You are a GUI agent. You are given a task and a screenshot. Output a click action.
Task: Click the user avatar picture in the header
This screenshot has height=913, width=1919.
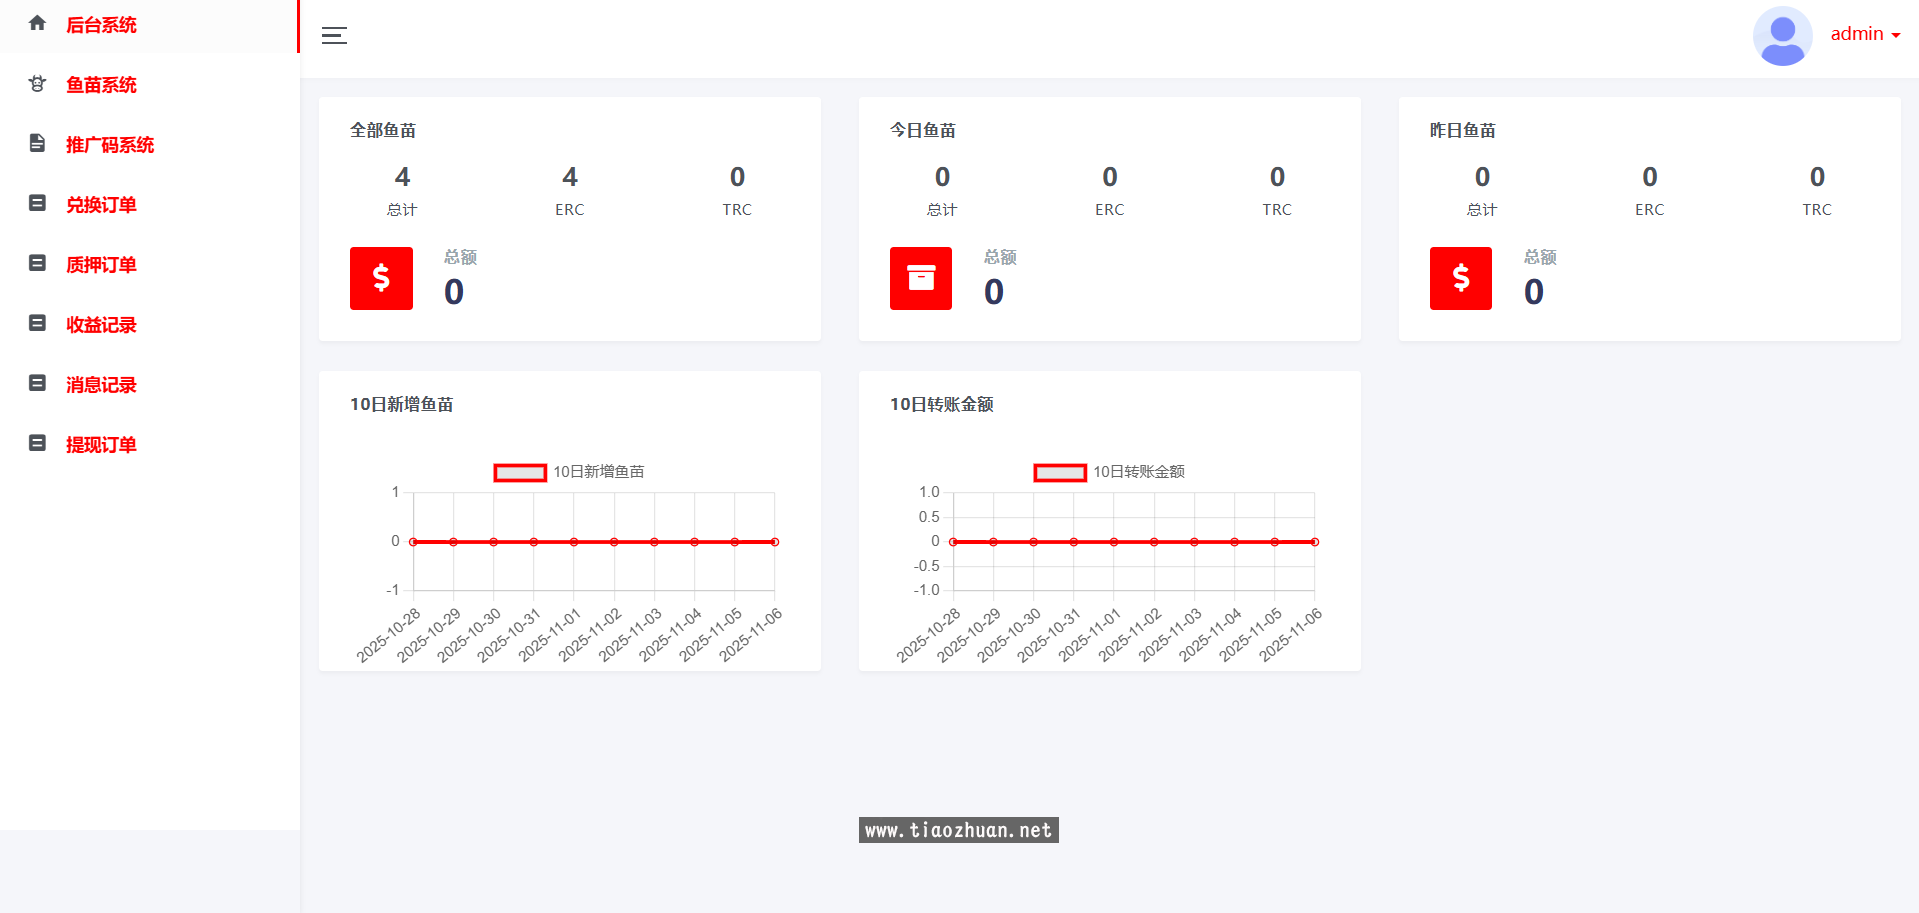[1782, 35]
